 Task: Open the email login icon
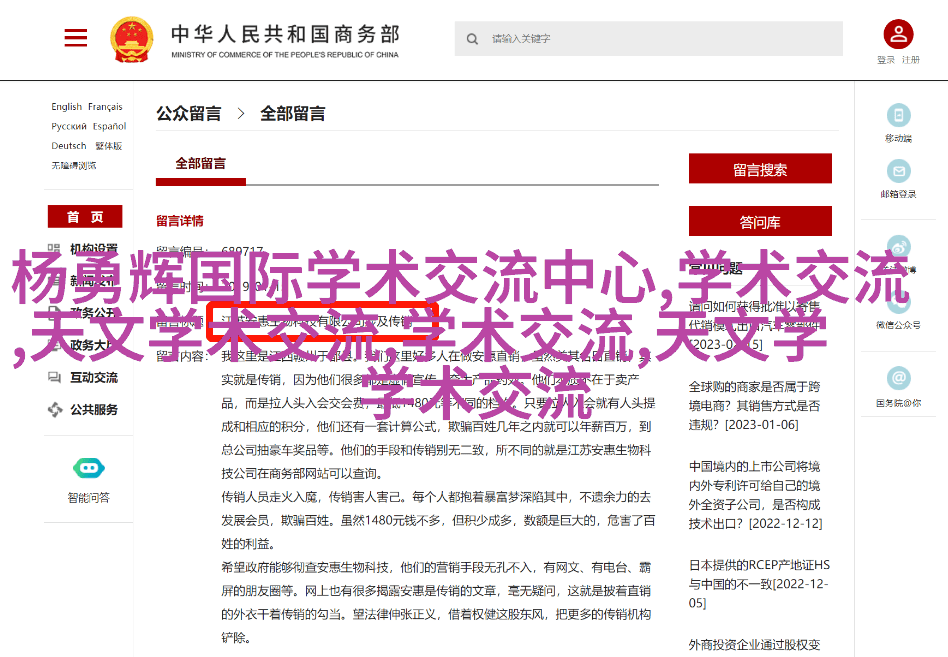[898, 171]
